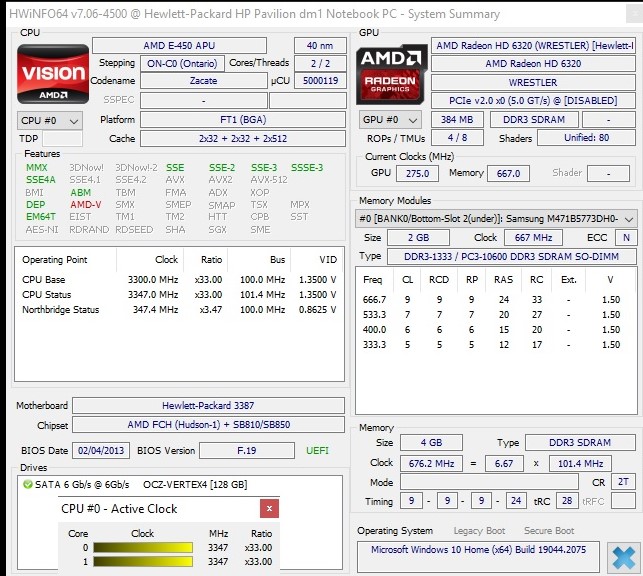This screenshot has width=643, height=576.
Task: Click the FT1 (BGA) platform field
Action: coord(243,120)
